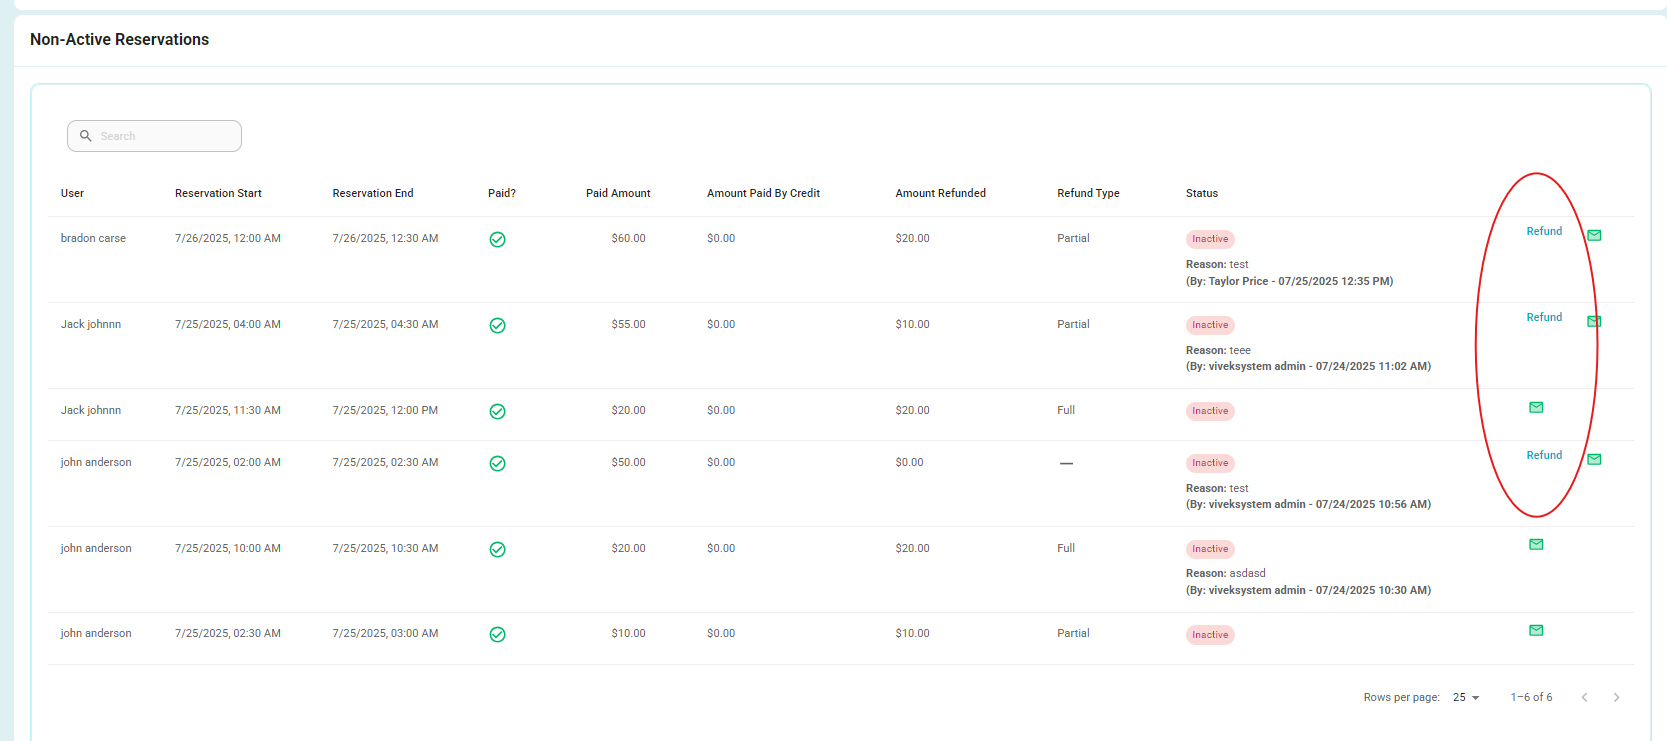Click reservation end 7/25/2025, 12:00 PM

[385, 410]
